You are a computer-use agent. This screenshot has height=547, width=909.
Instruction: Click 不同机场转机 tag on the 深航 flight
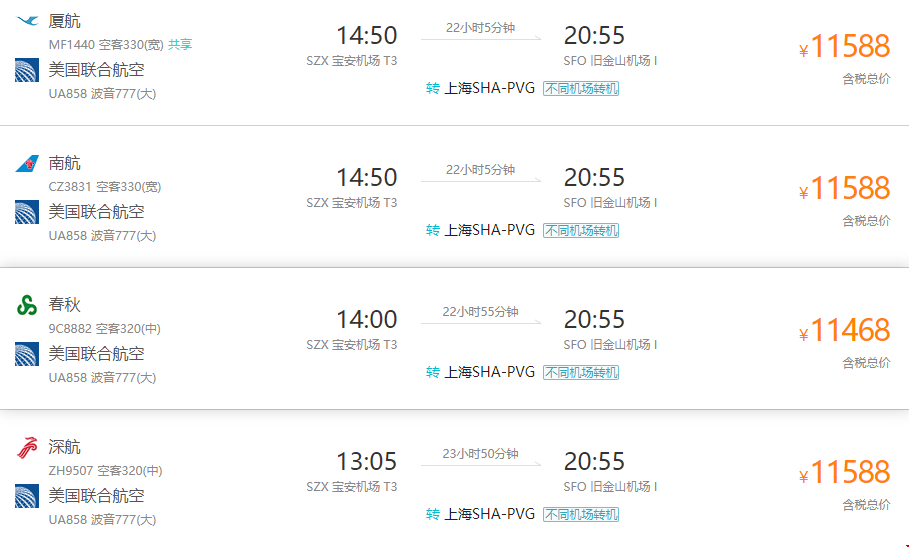[581, 515]
